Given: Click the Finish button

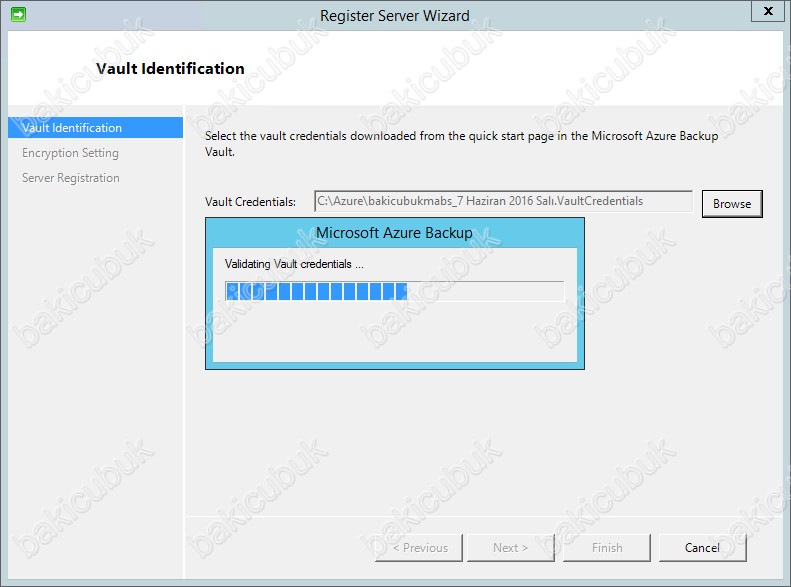Looking at the screenshot, I should (607, 548).
